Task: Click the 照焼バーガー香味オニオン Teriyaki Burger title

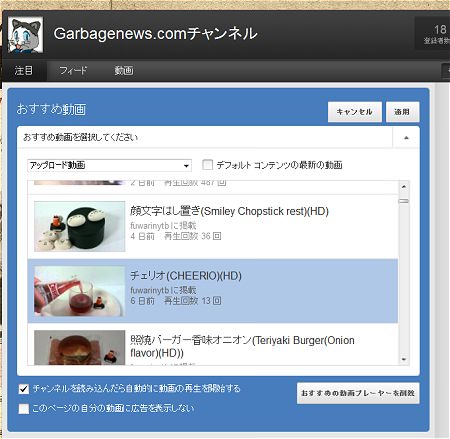Action: click(242, 346)
